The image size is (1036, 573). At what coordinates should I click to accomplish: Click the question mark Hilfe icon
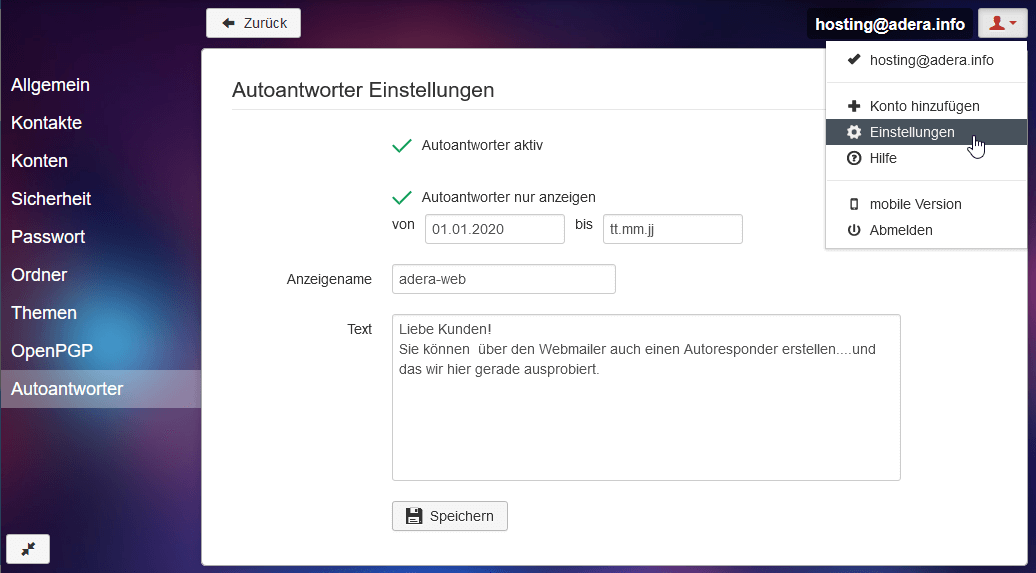coord(854,158)
